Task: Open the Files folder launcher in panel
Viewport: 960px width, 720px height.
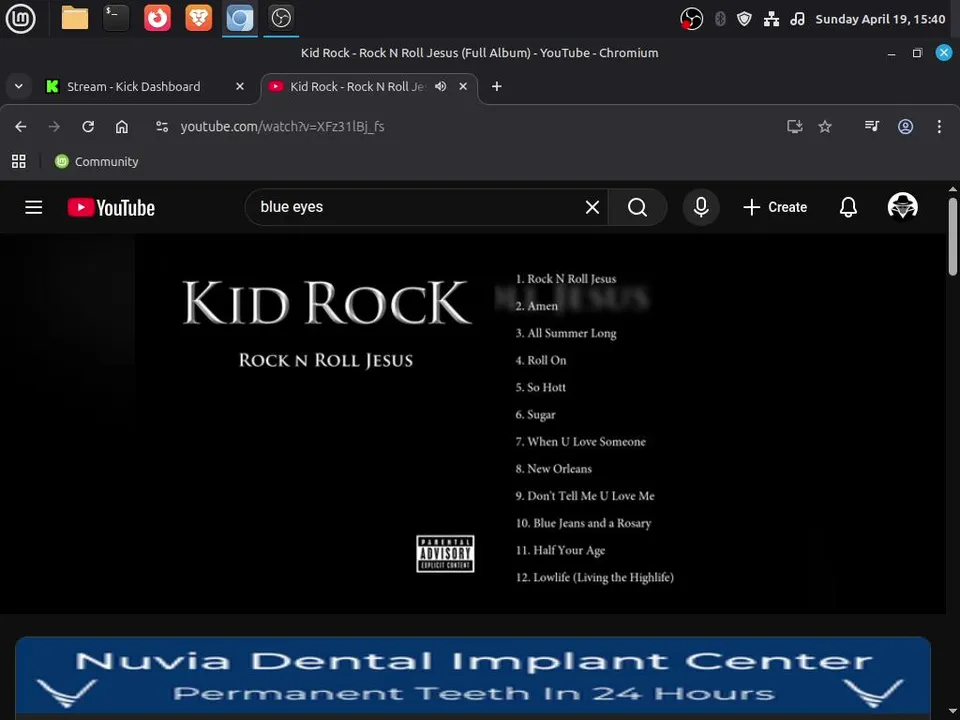Action: point(75,18)
